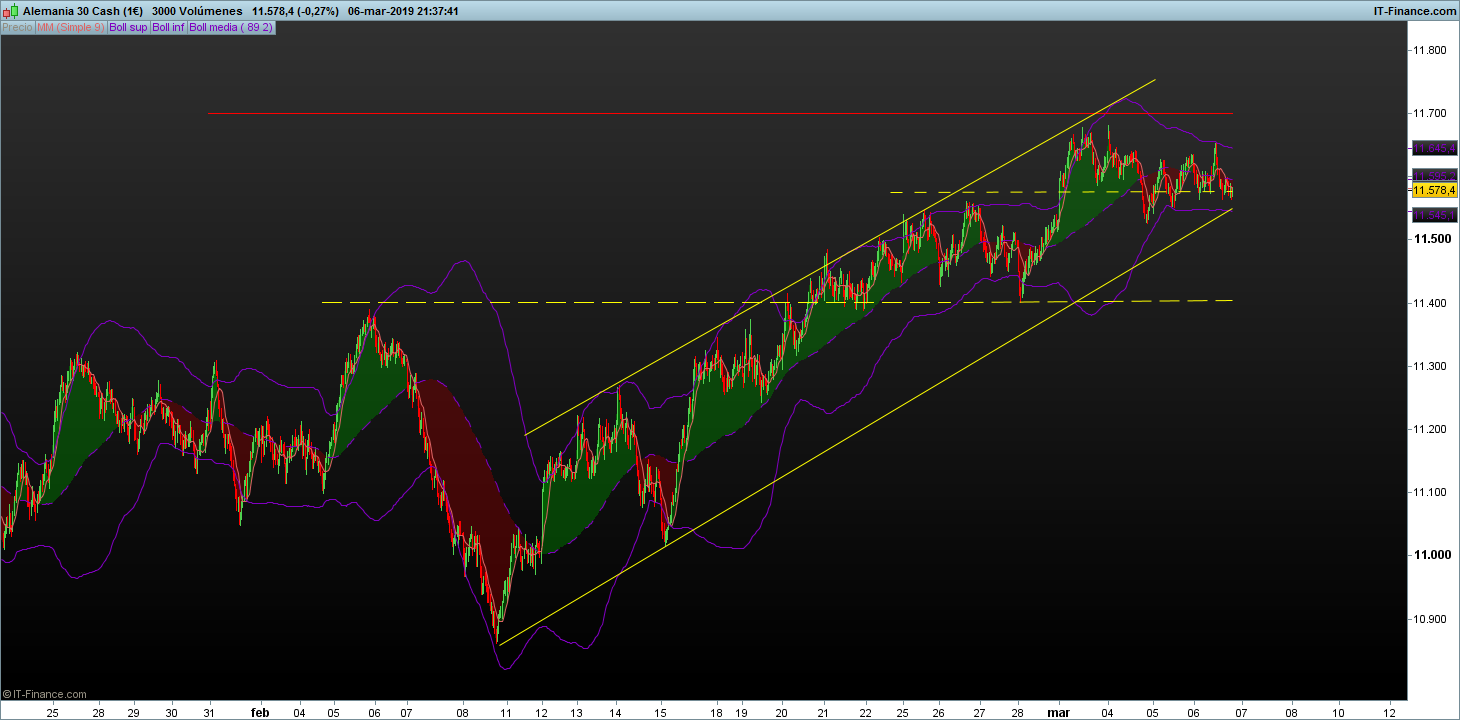The width and height of the screenshot is (1460, 720).
Task: Click the 11.000 level on price axis
Action: [x=1430, y=555]
